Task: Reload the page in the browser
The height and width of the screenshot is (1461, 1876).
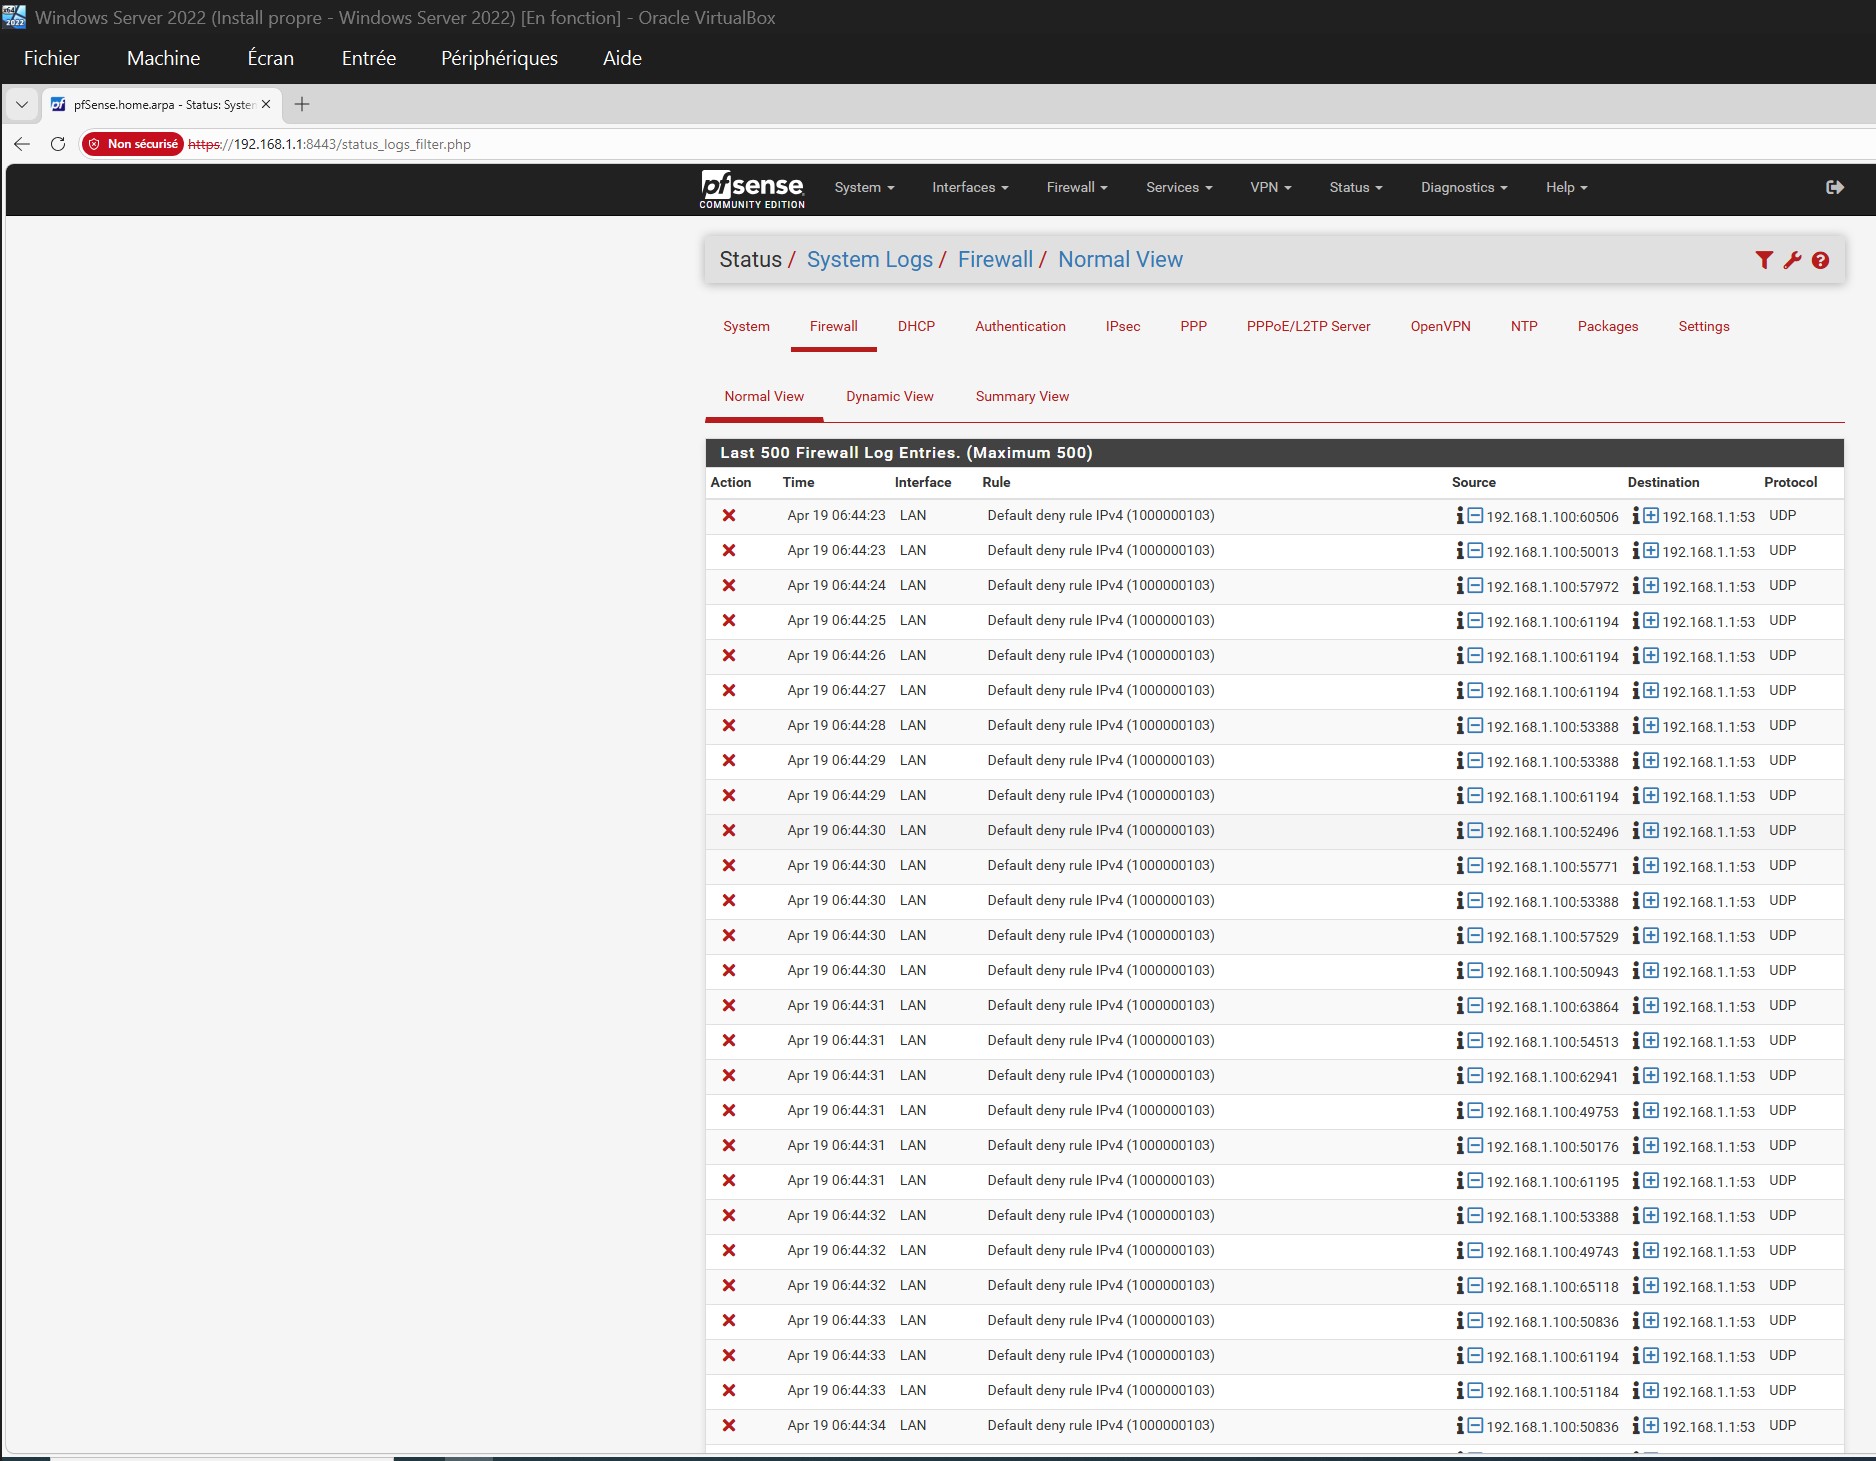Action: [58, 144]
